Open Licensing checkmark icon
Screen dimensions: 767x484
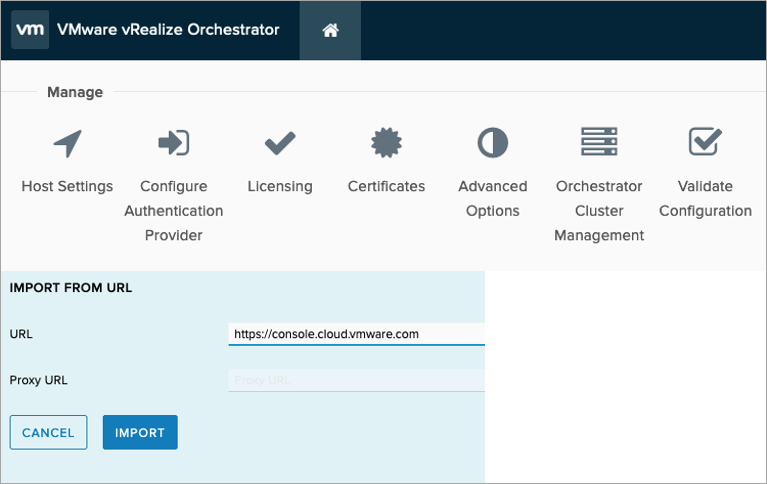coord(280,143)
